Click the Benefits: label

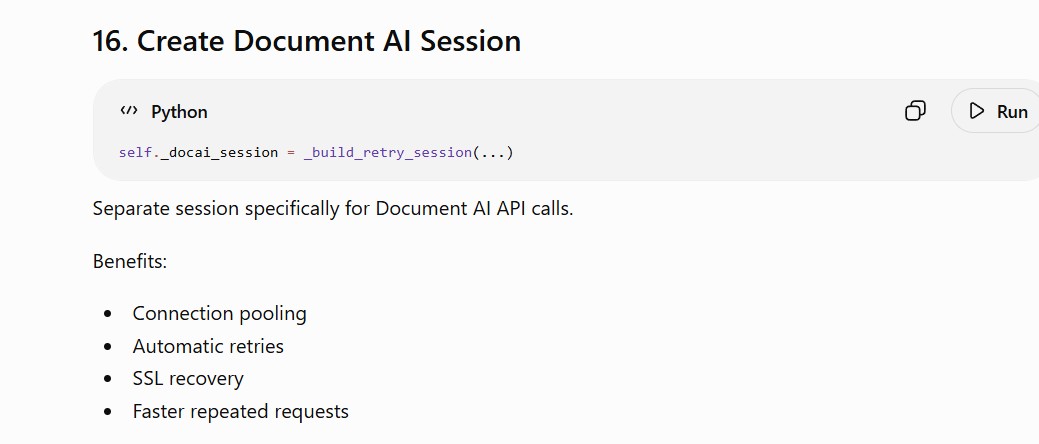point(130,261)
